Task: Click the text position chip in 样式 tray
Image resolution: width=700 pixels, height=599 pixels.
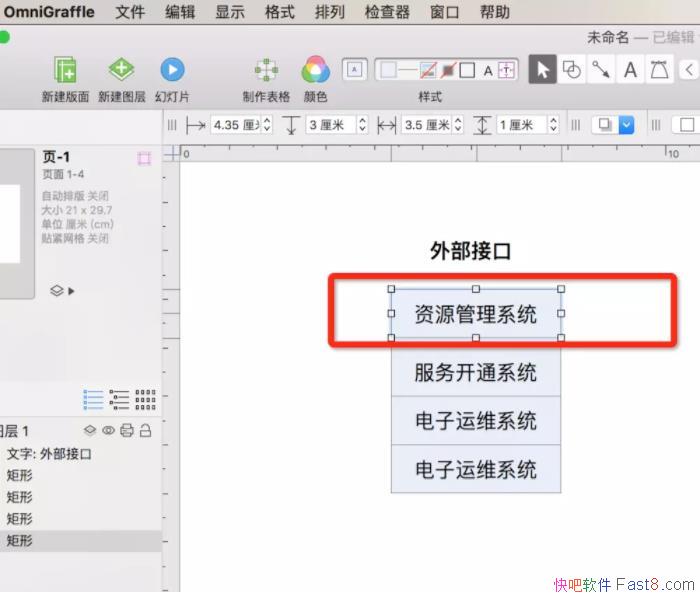Action: point(507,70)
